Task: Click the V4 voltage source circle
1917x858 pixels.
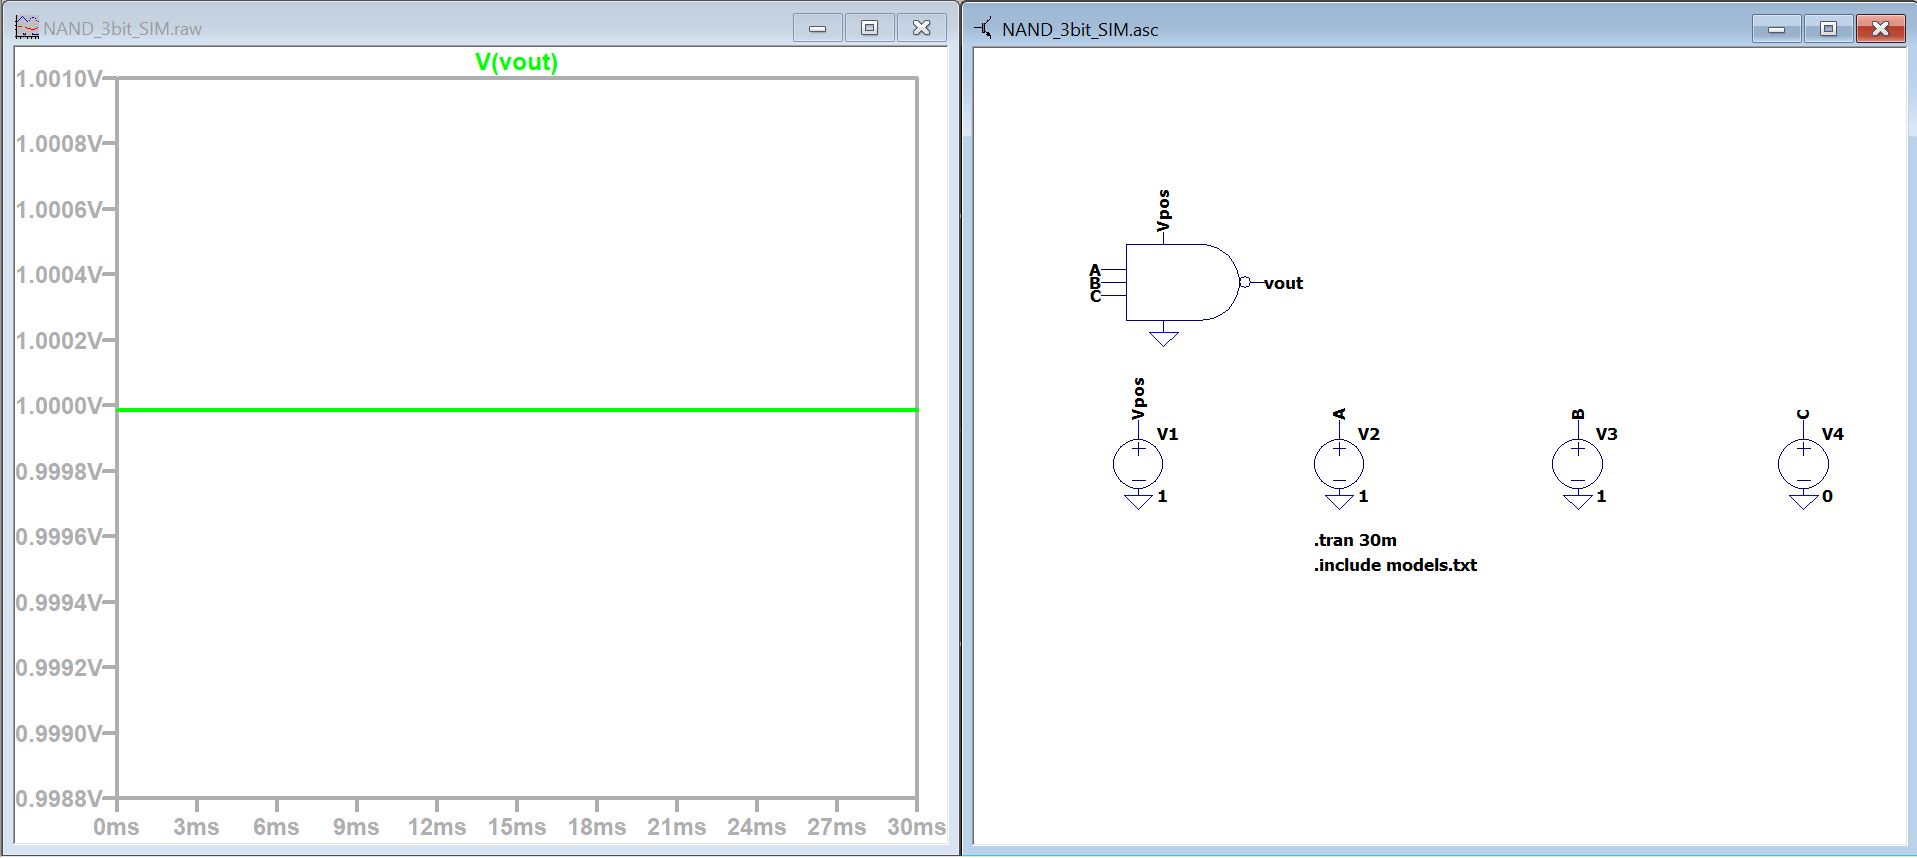Action: coord(1803,464)
